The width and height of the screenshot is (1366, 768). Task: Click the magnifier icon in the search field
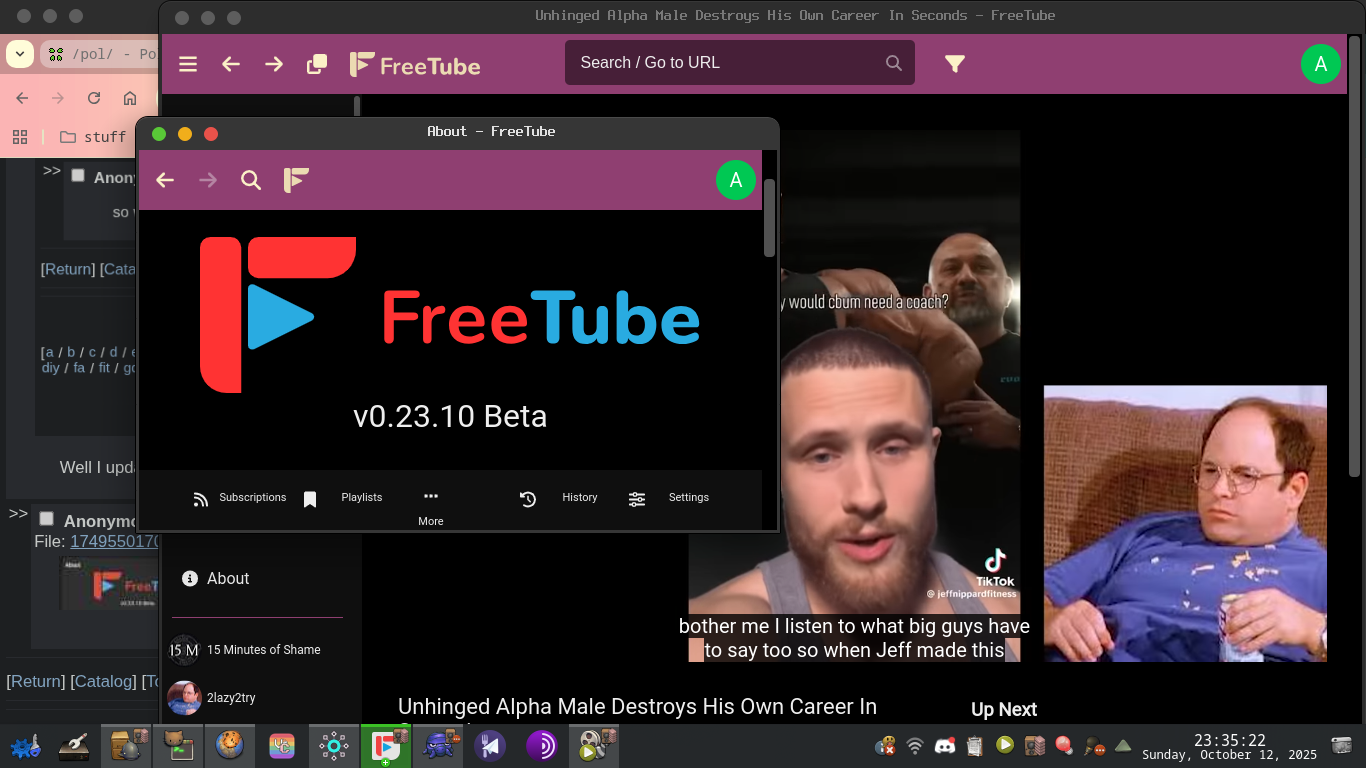tap(894, 63)
